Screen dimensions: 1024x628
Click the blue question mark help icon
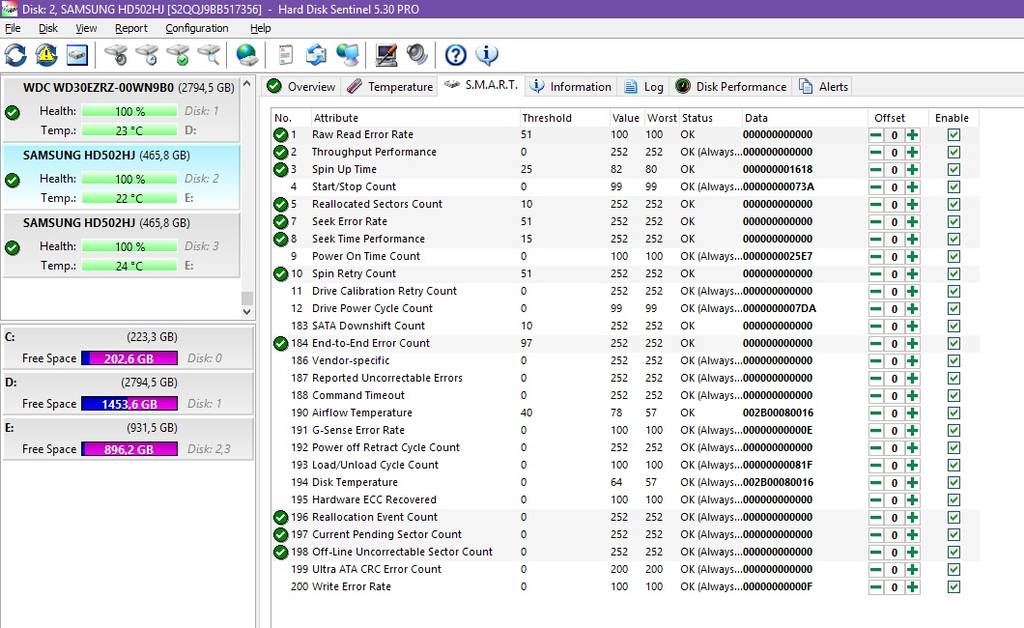pyautogui.click(x=456, y=55)
